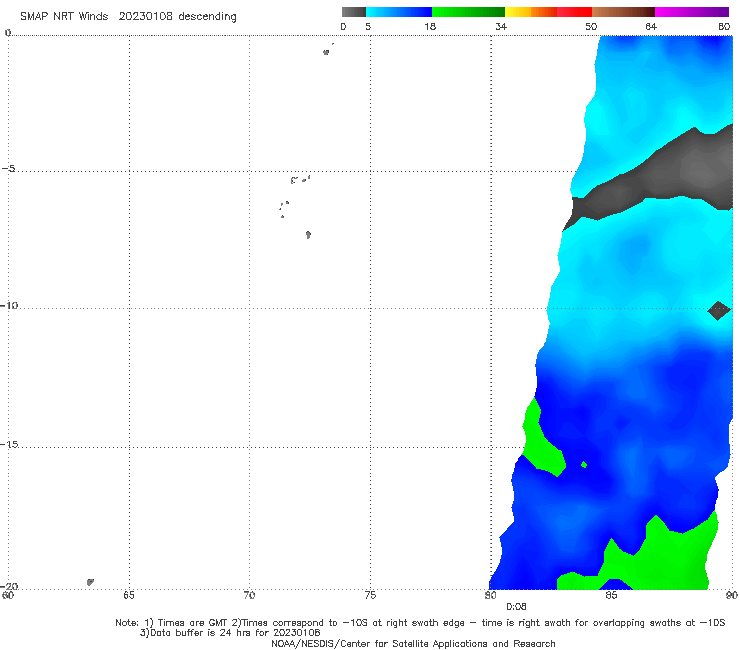740x650 pixels.
Task: Click latitude axis label '-10'
Action: (9, 305)
